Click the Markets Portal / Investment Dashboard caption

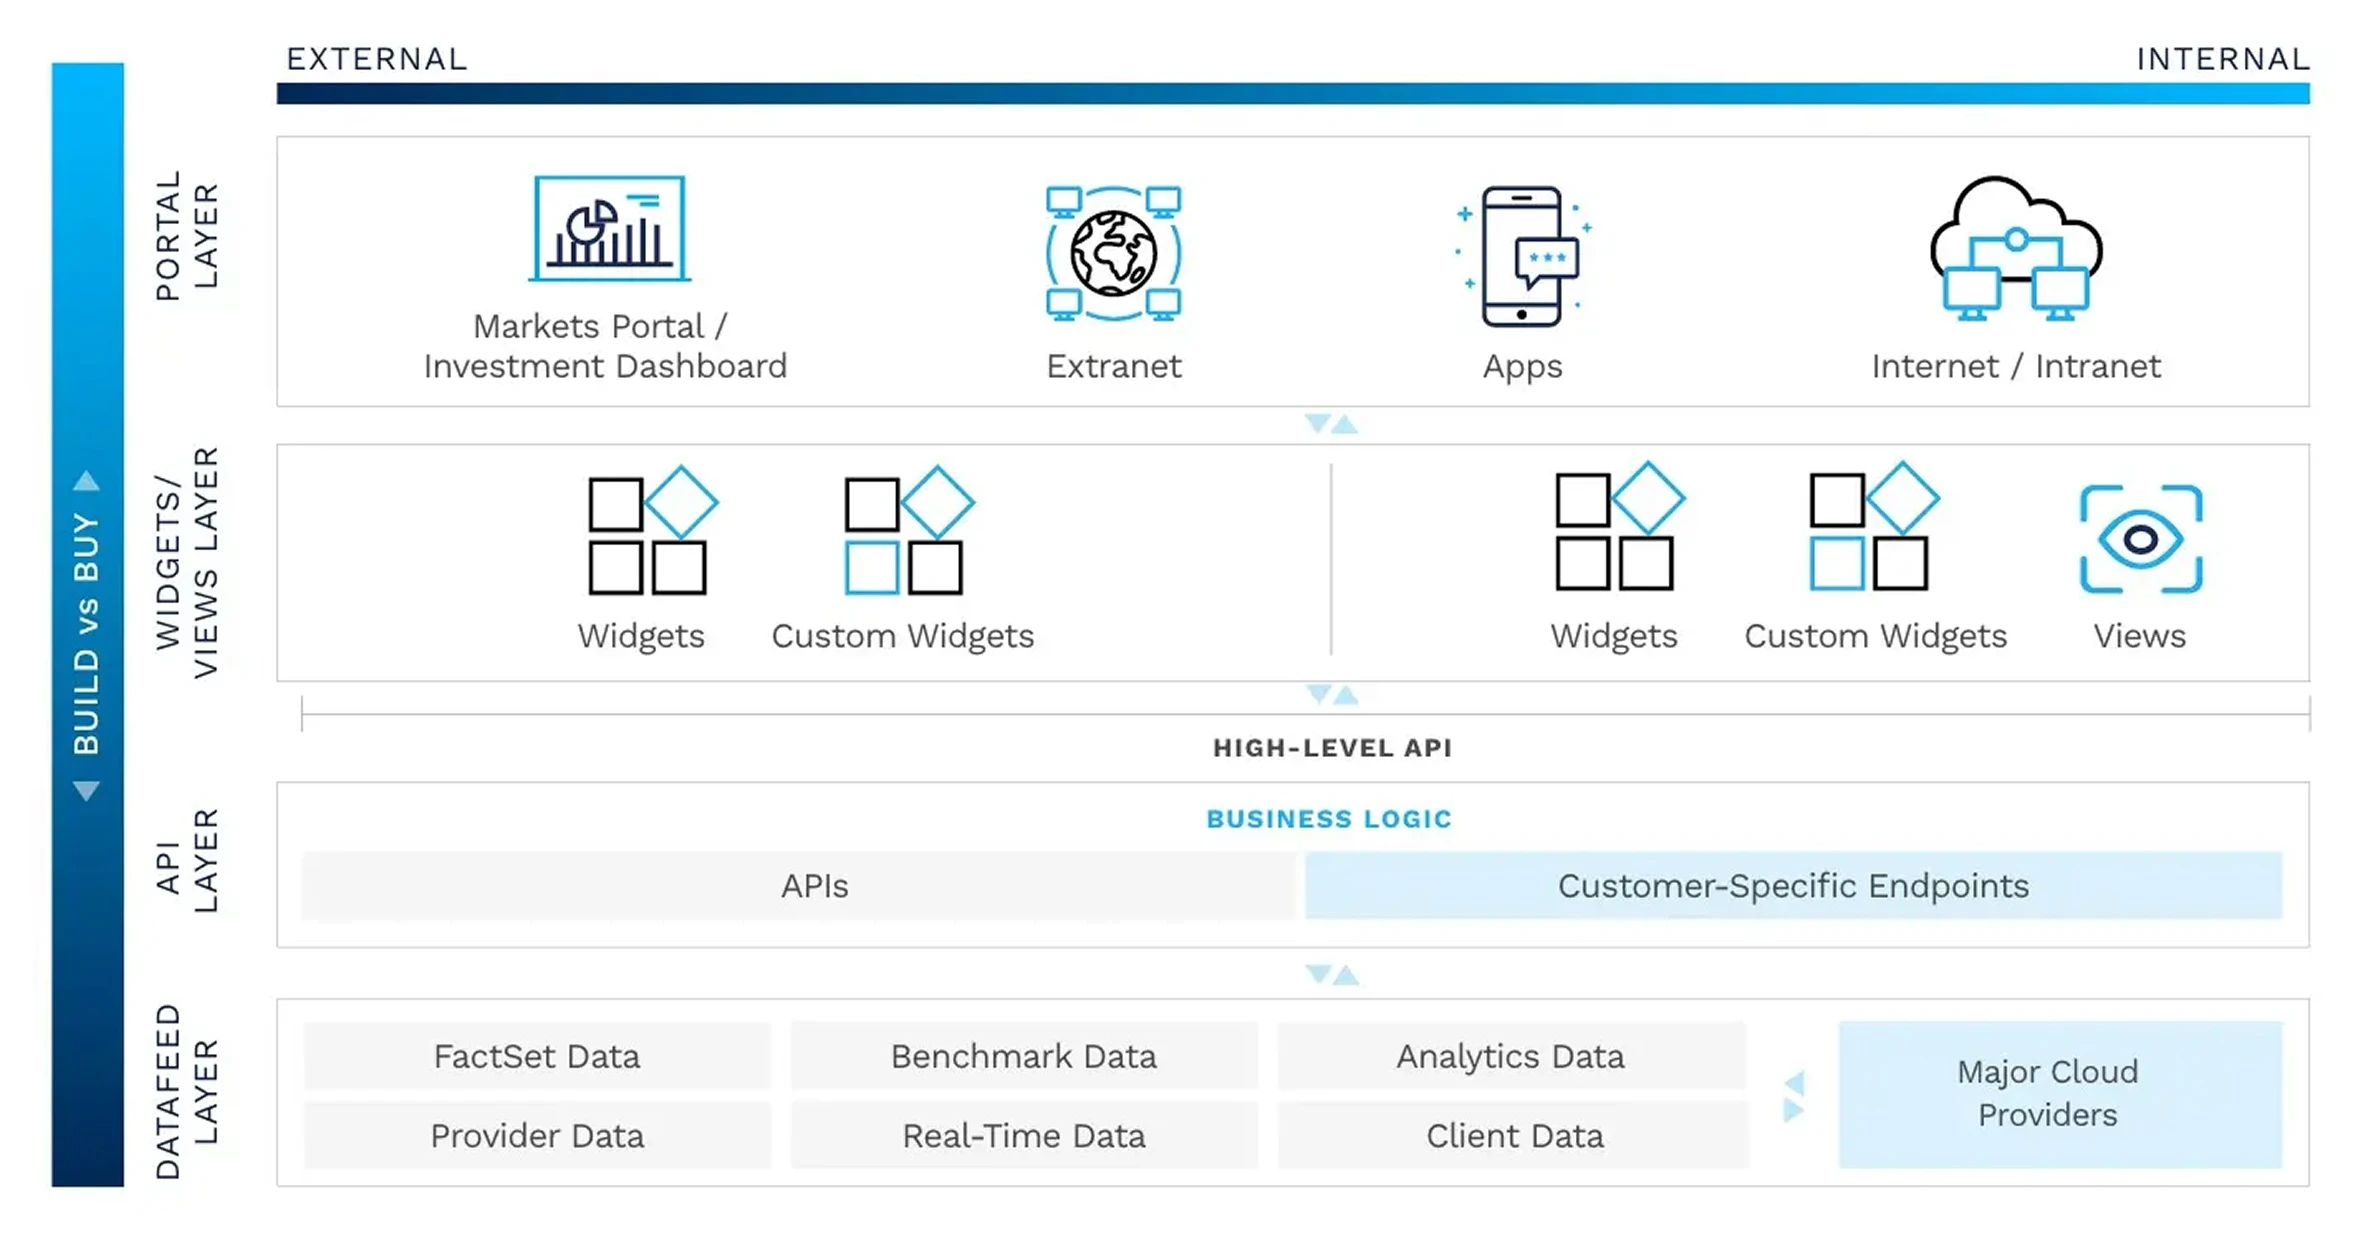(x=605, y=346)
